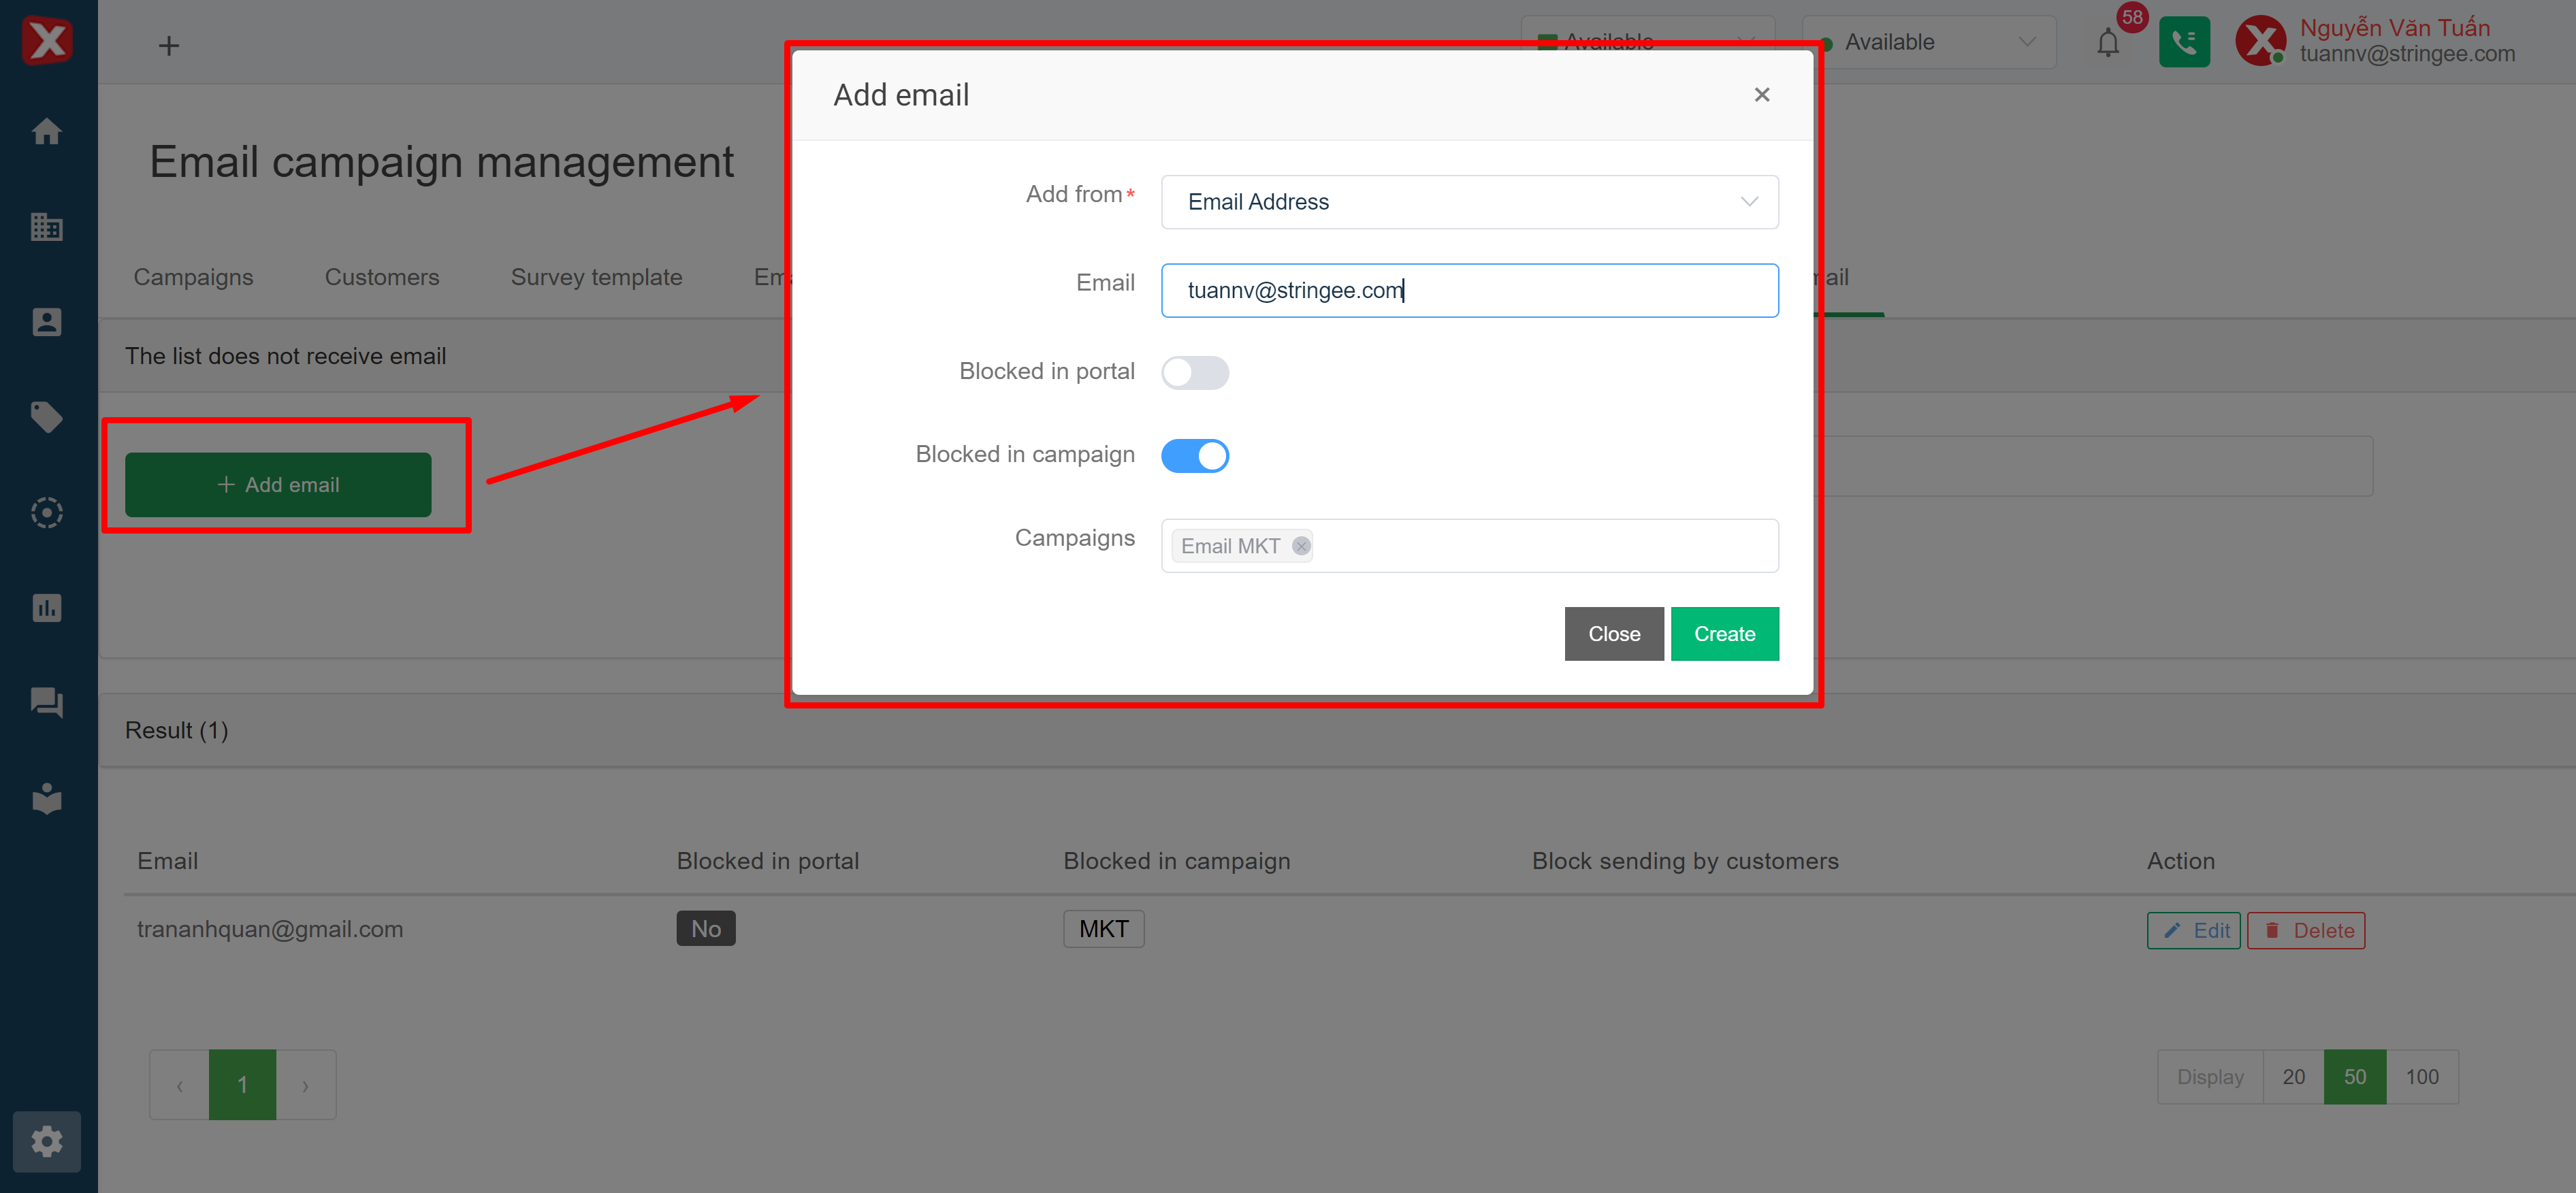Open the Available status dropdown
The image size is (2576, 1193).
click(1927, 43)
